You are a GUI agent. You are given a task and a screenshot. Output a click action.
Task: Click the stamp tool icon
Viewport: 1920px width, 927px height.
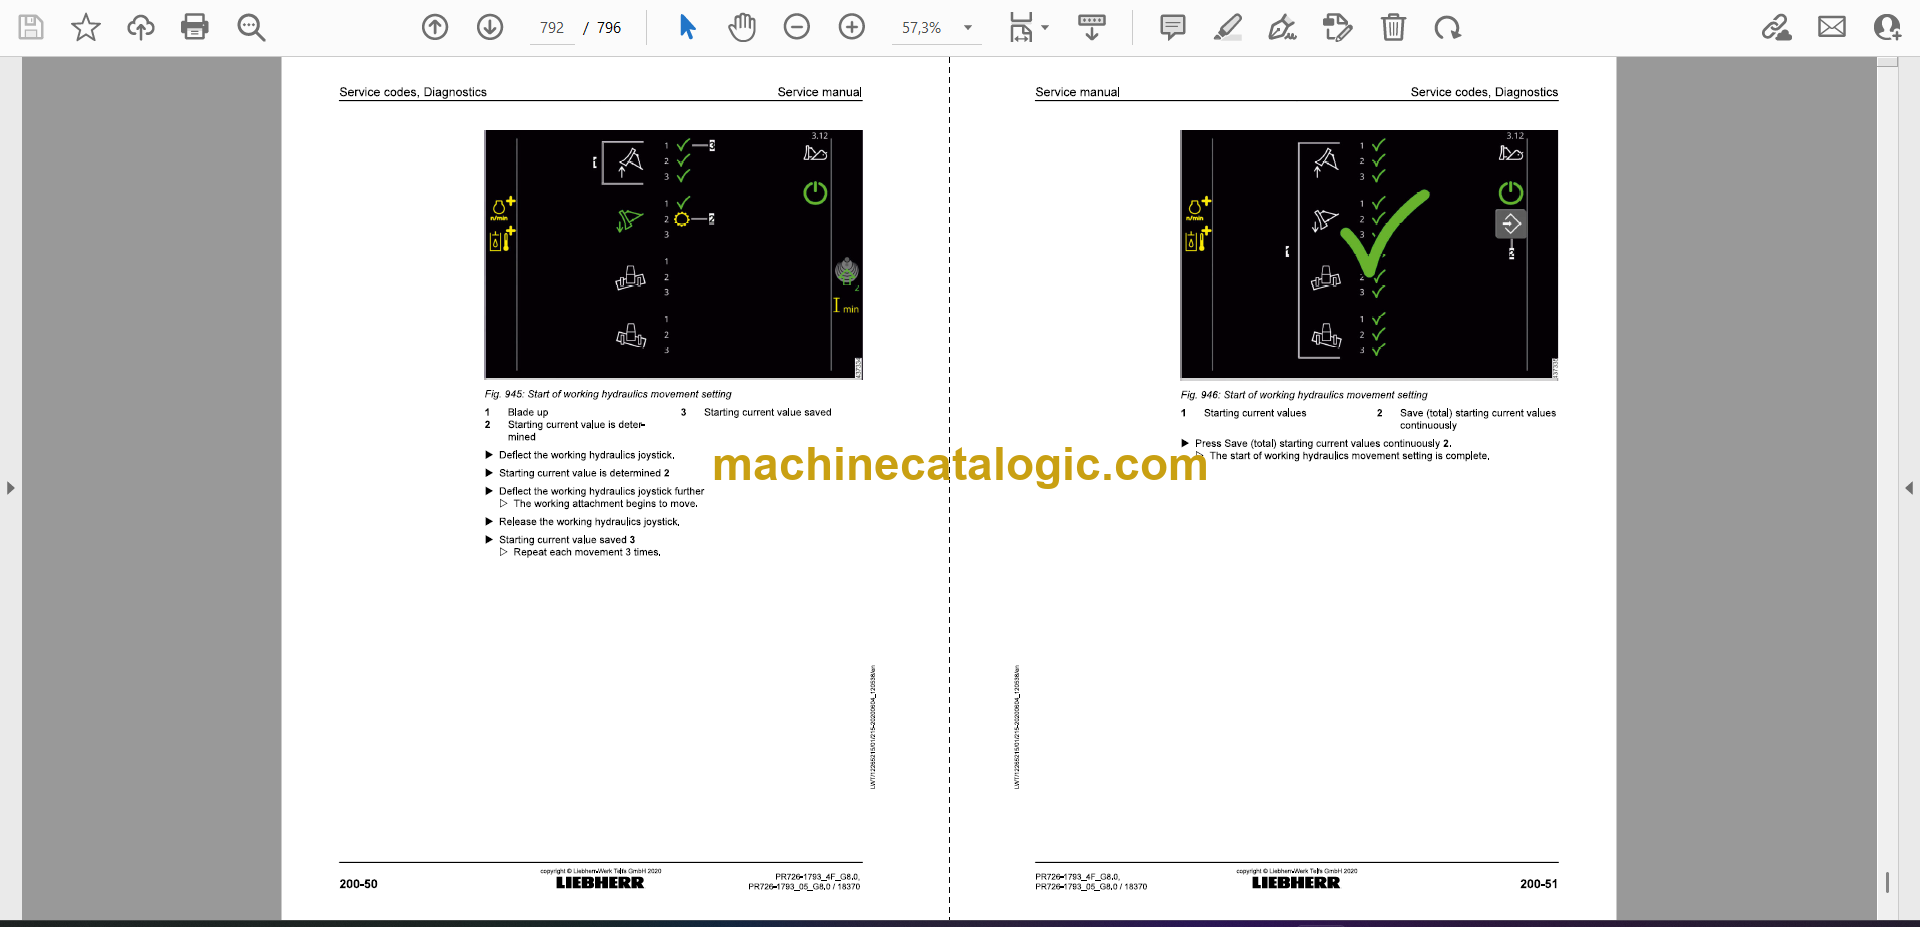1337,27
